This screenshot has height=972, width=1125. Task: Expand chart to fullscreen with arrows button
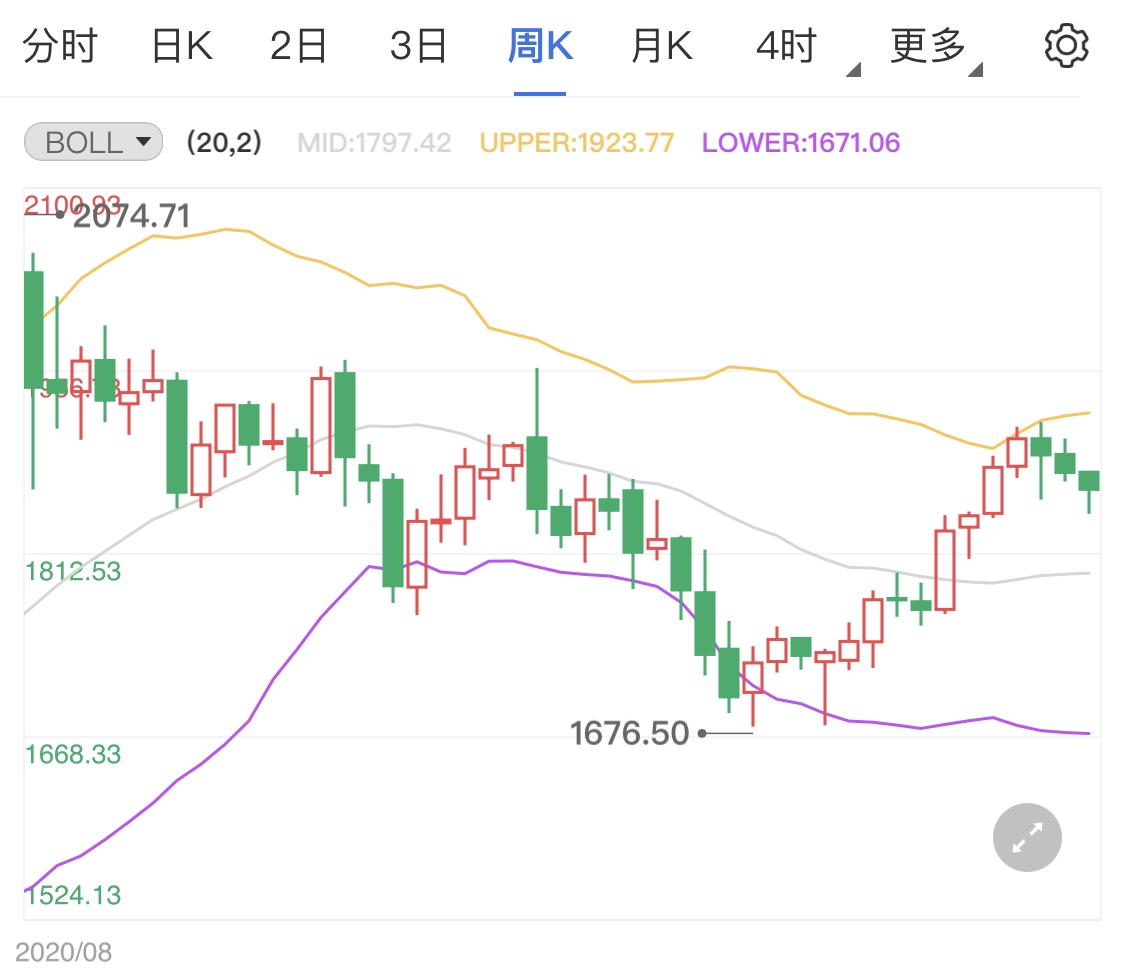tap(1027, 837)
